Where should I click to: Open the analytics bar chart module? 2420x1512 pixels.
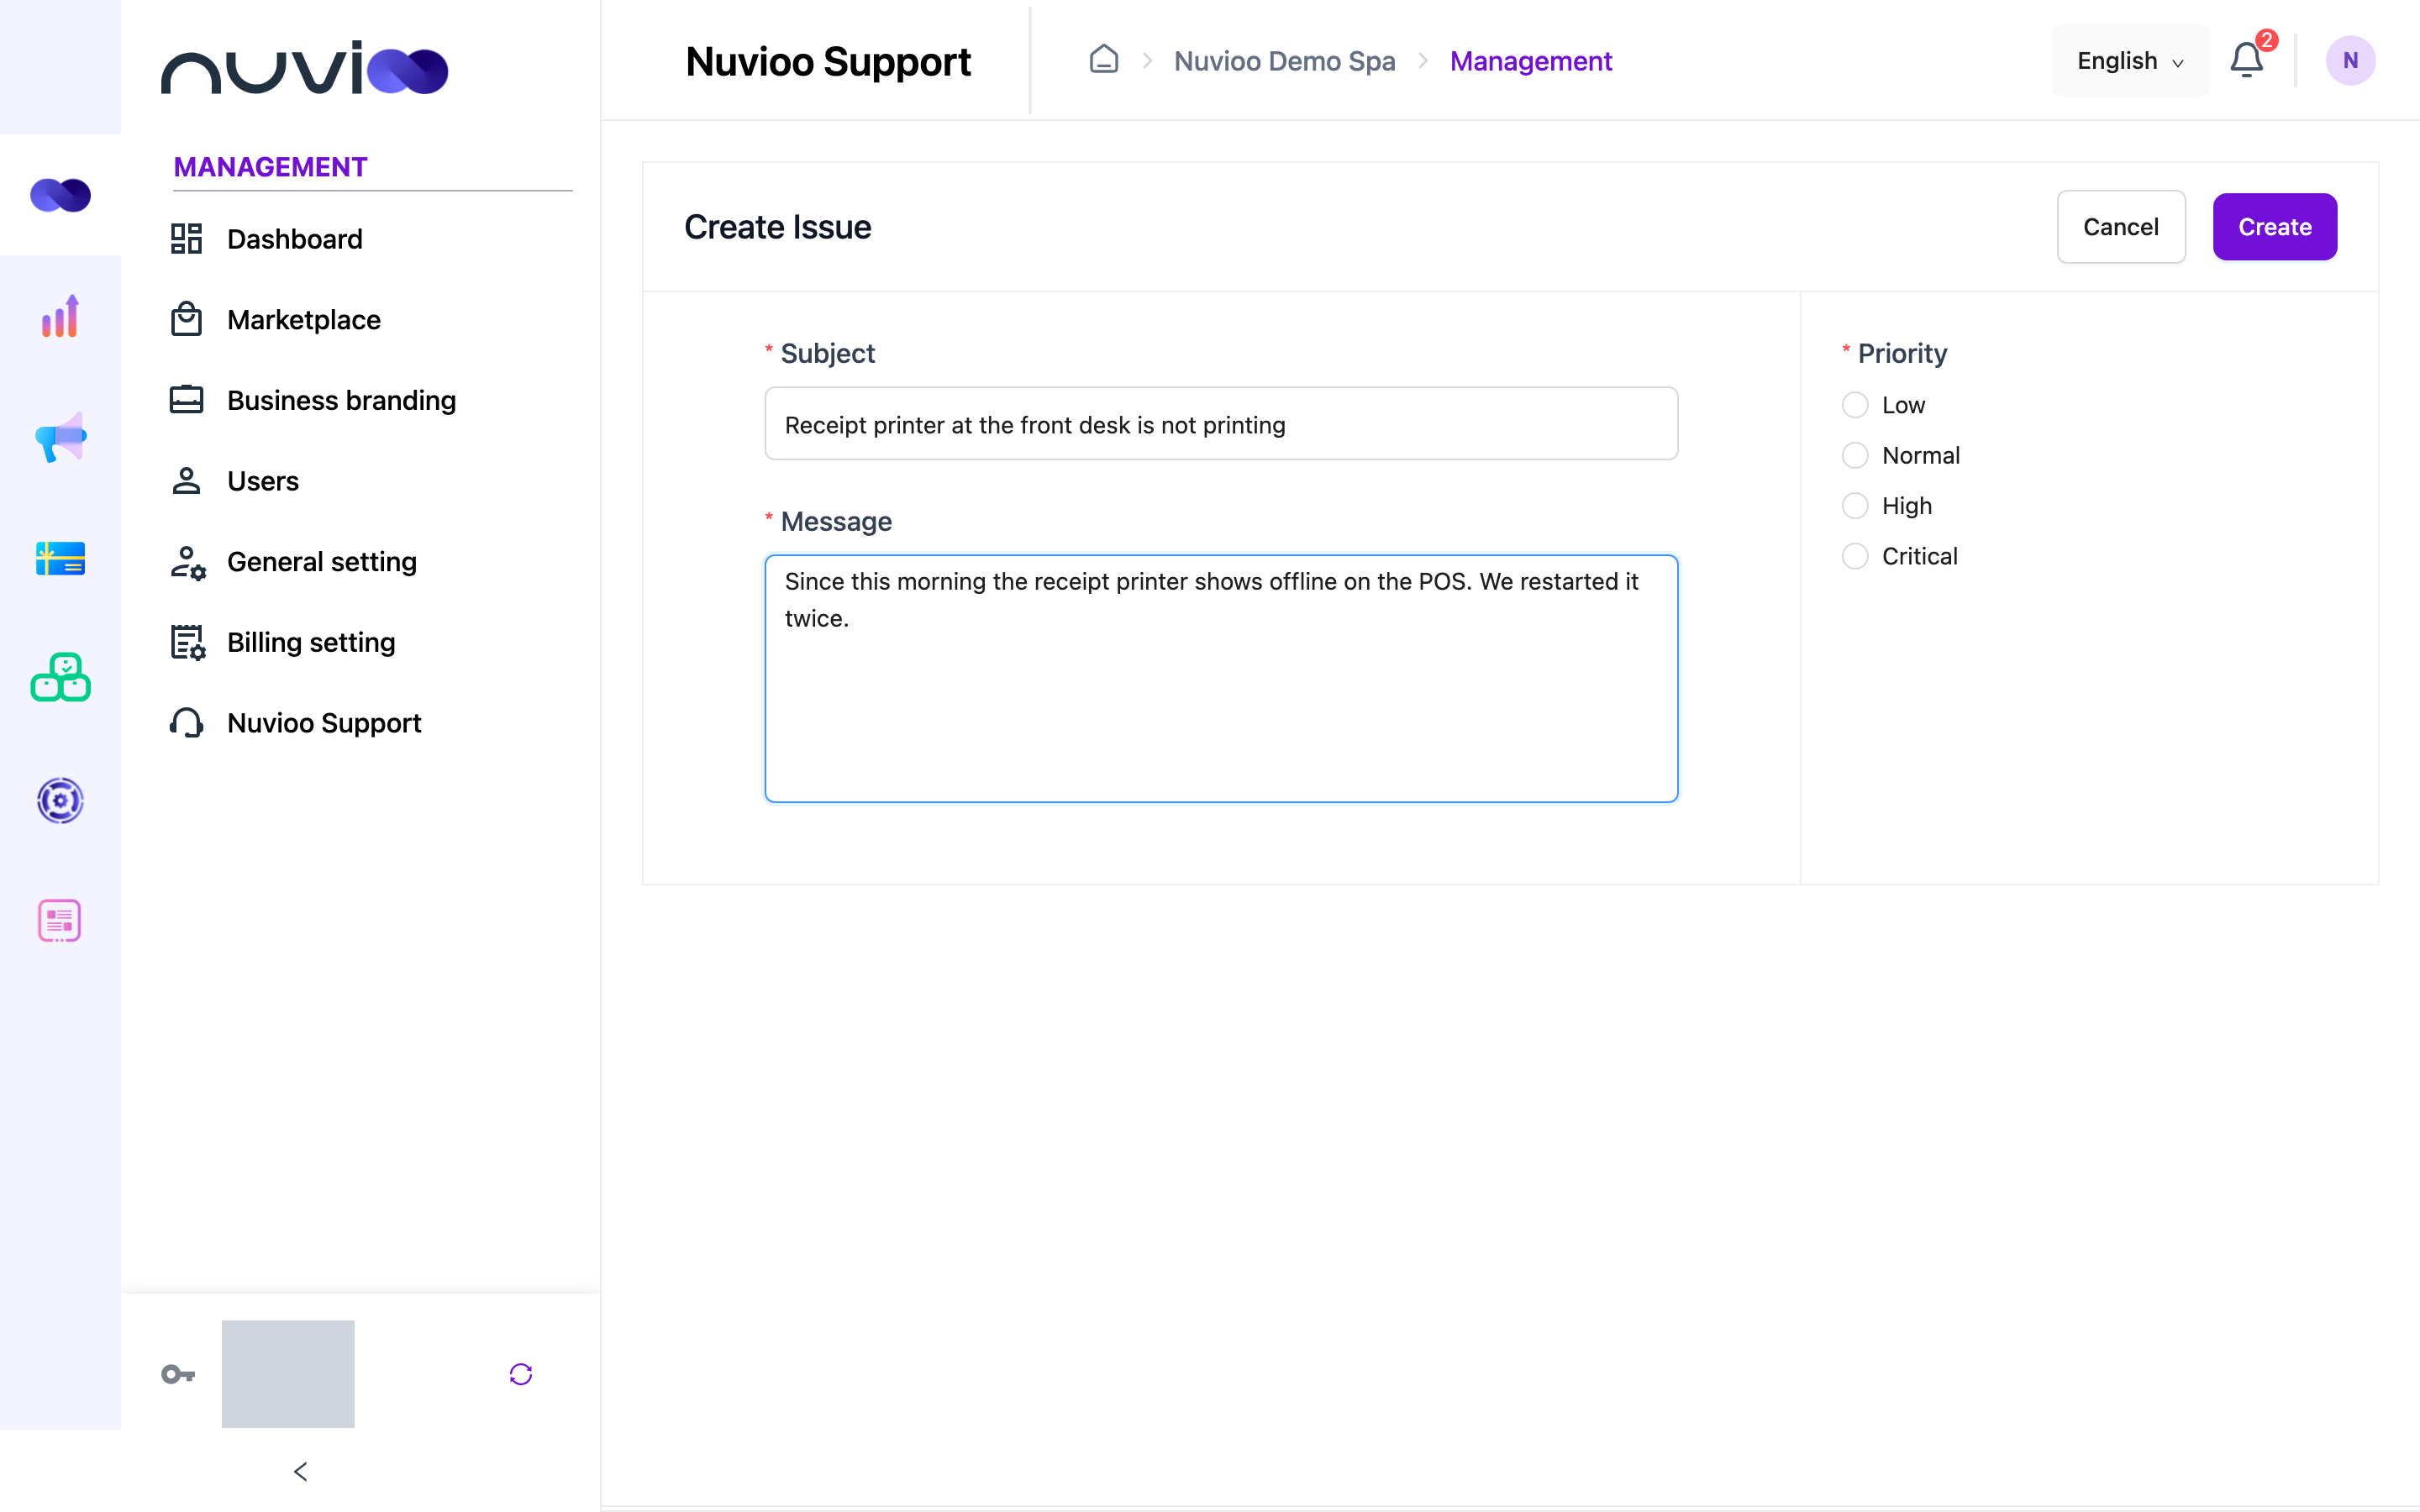pyautogui.click(x=60, y=316)
